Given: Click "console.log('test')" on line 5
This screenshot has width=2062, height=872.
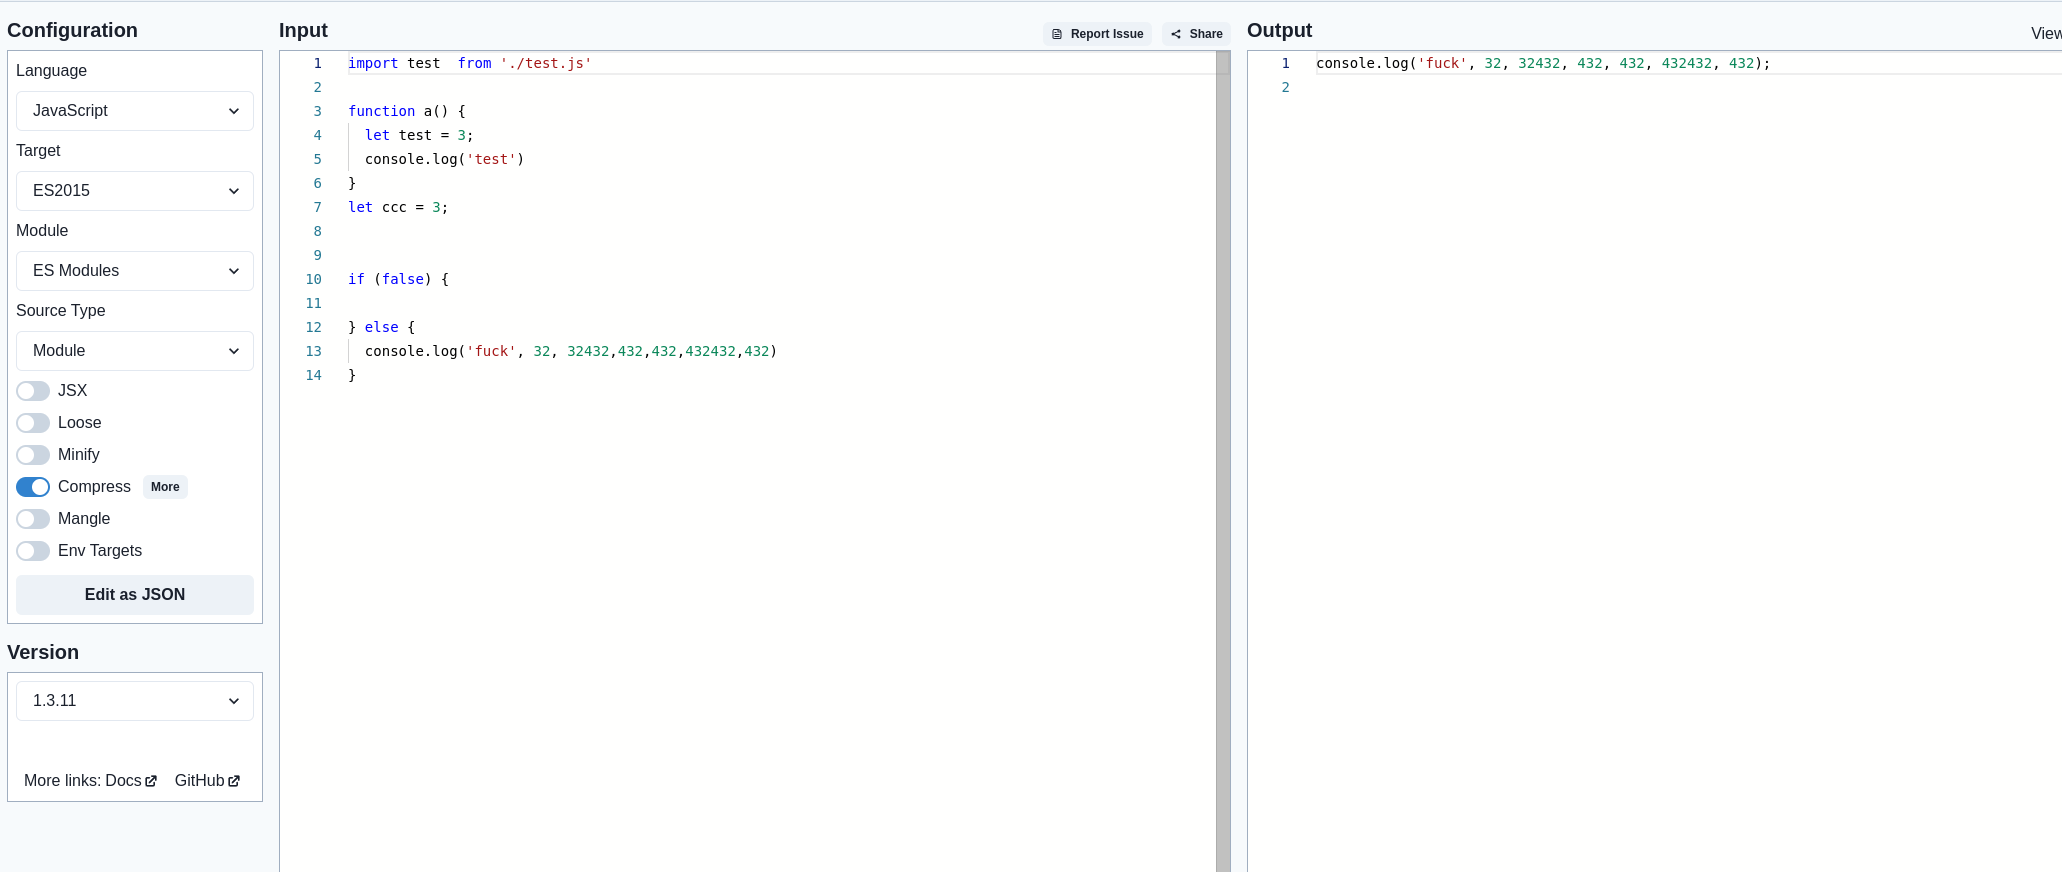Looking at the screenshot, I should click(444, 159).
